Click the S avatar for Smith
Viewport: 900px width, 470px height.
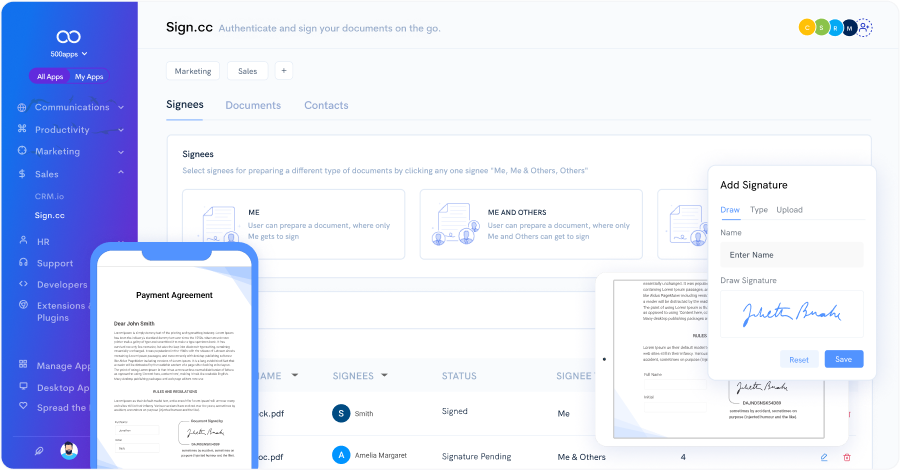[x=341, y=413]
